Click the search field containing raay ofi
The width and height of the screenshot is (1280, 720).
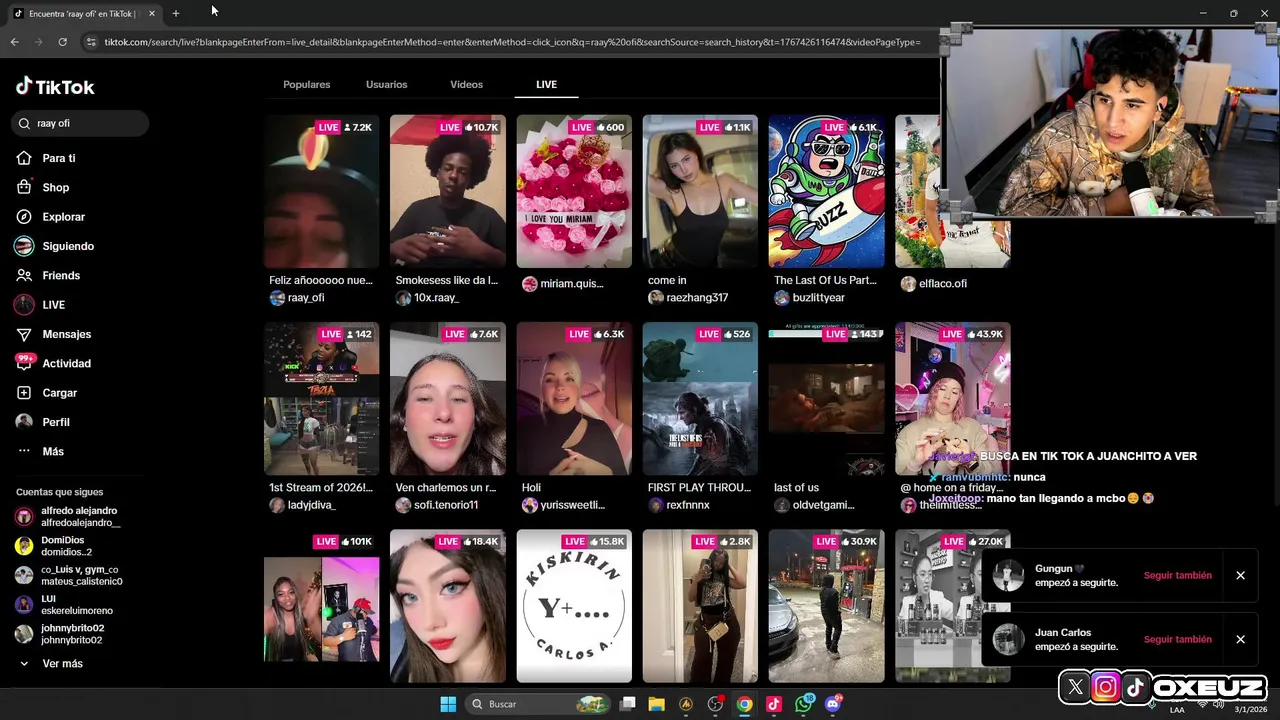pyautogui.click(x=82, y=123)
